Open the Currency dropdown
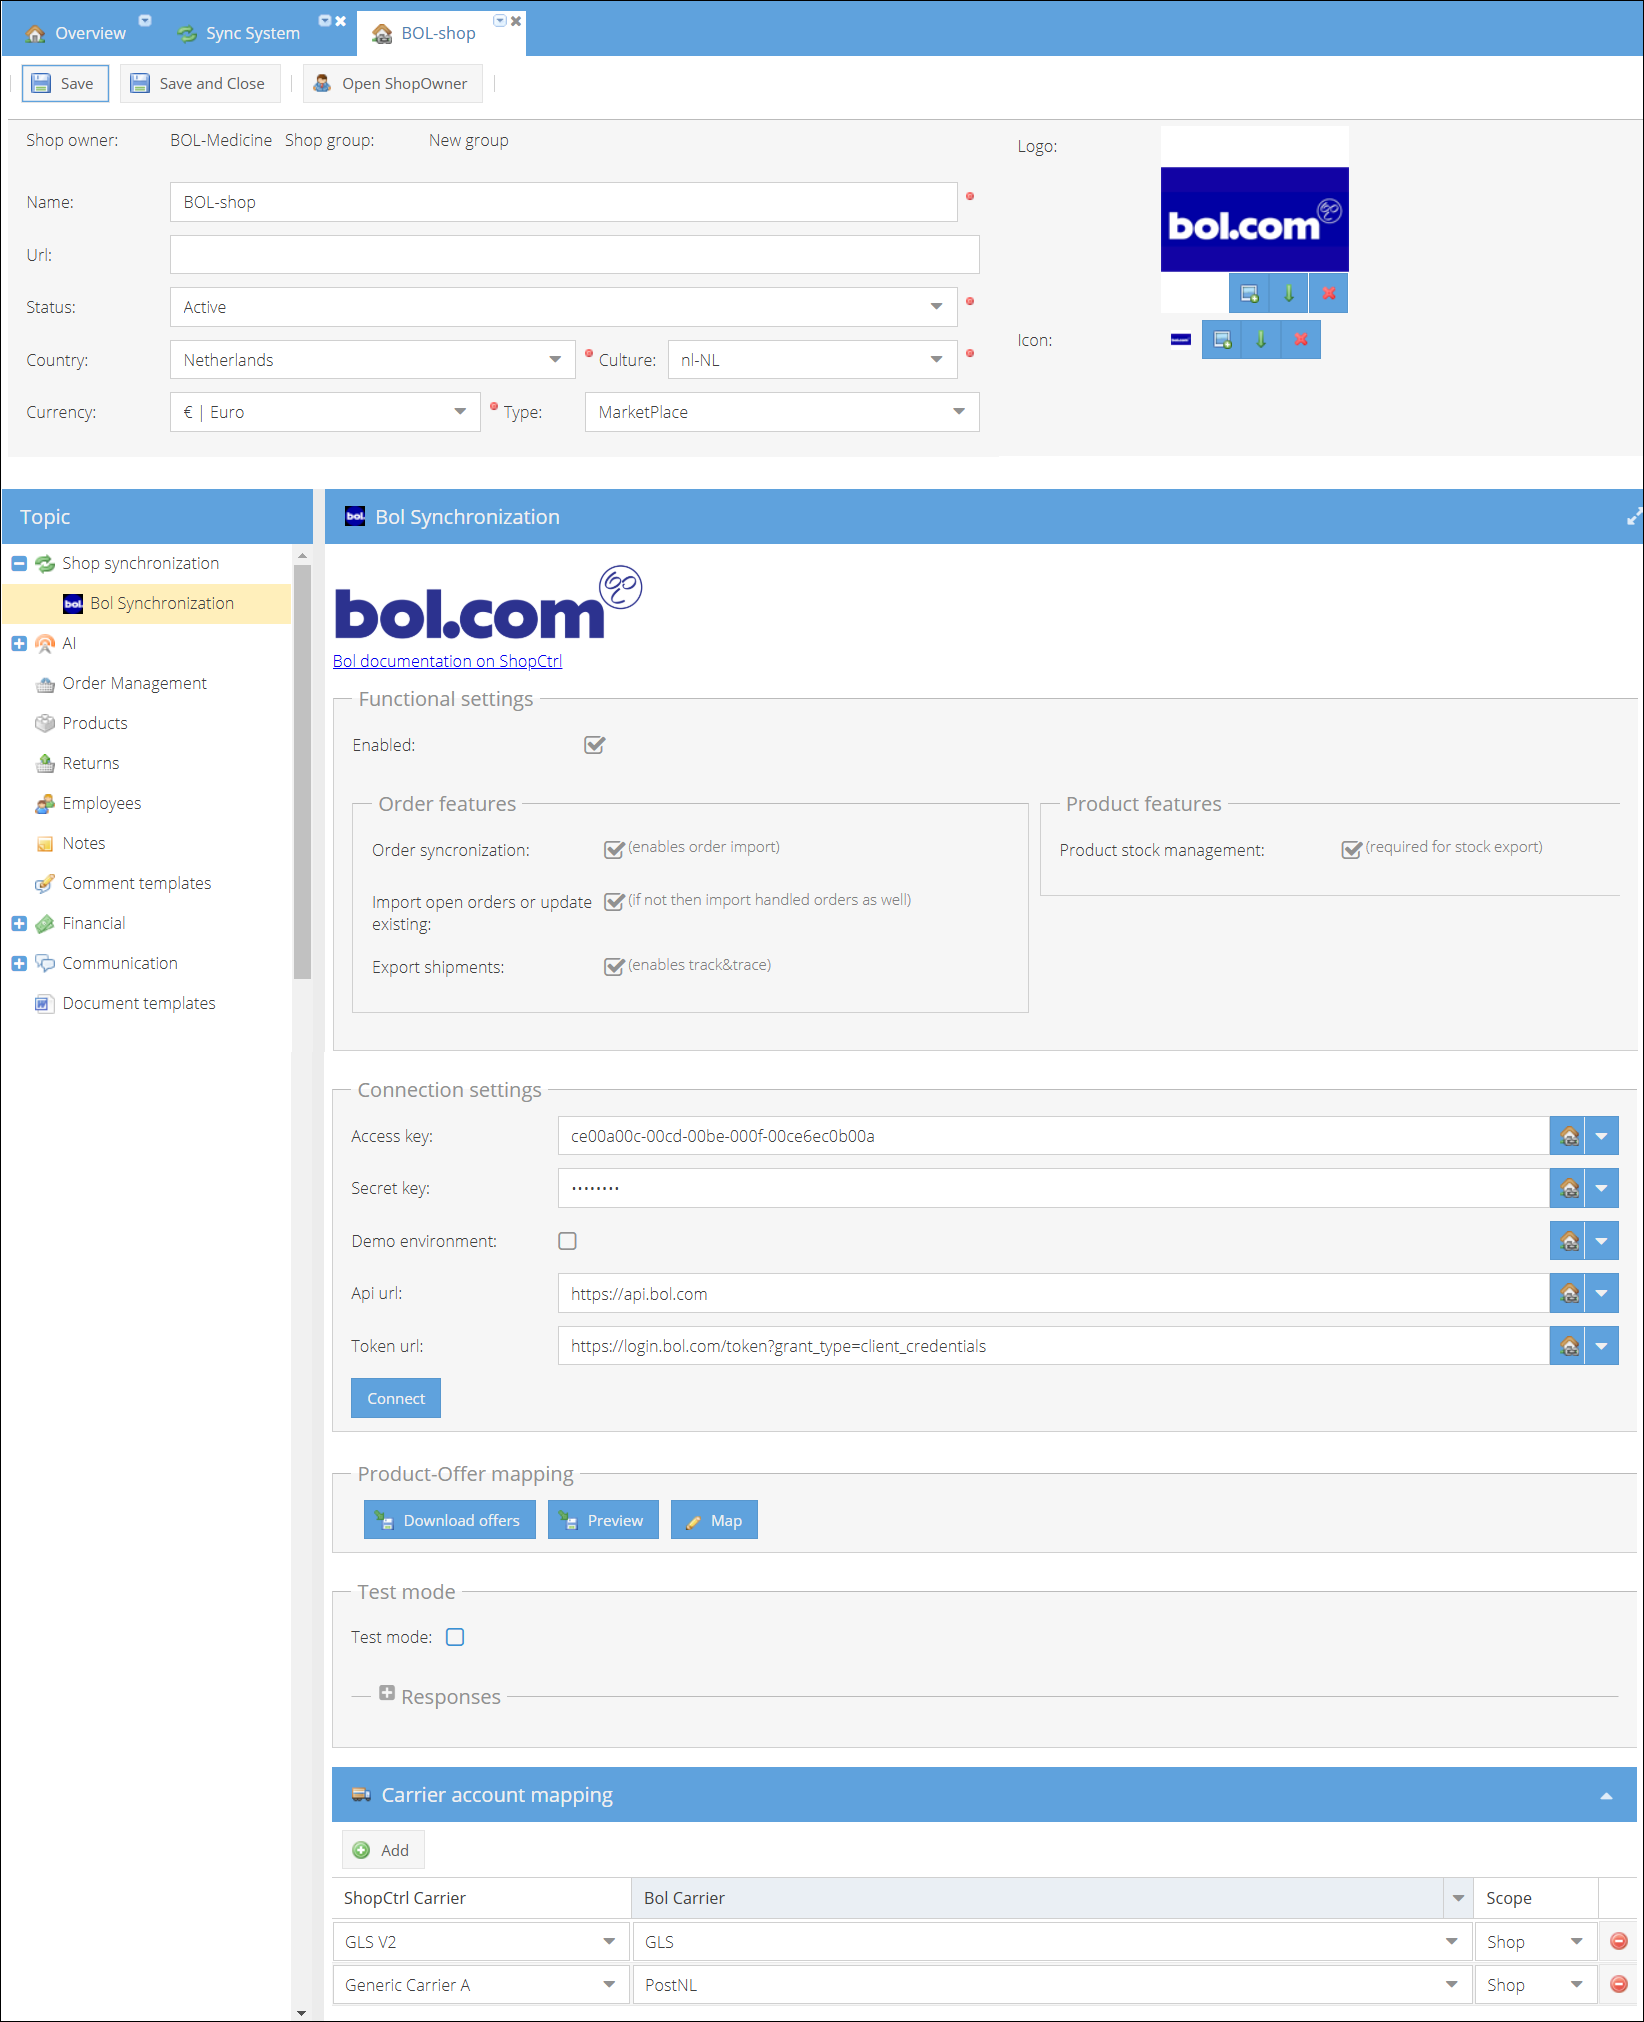 (459, 412)
